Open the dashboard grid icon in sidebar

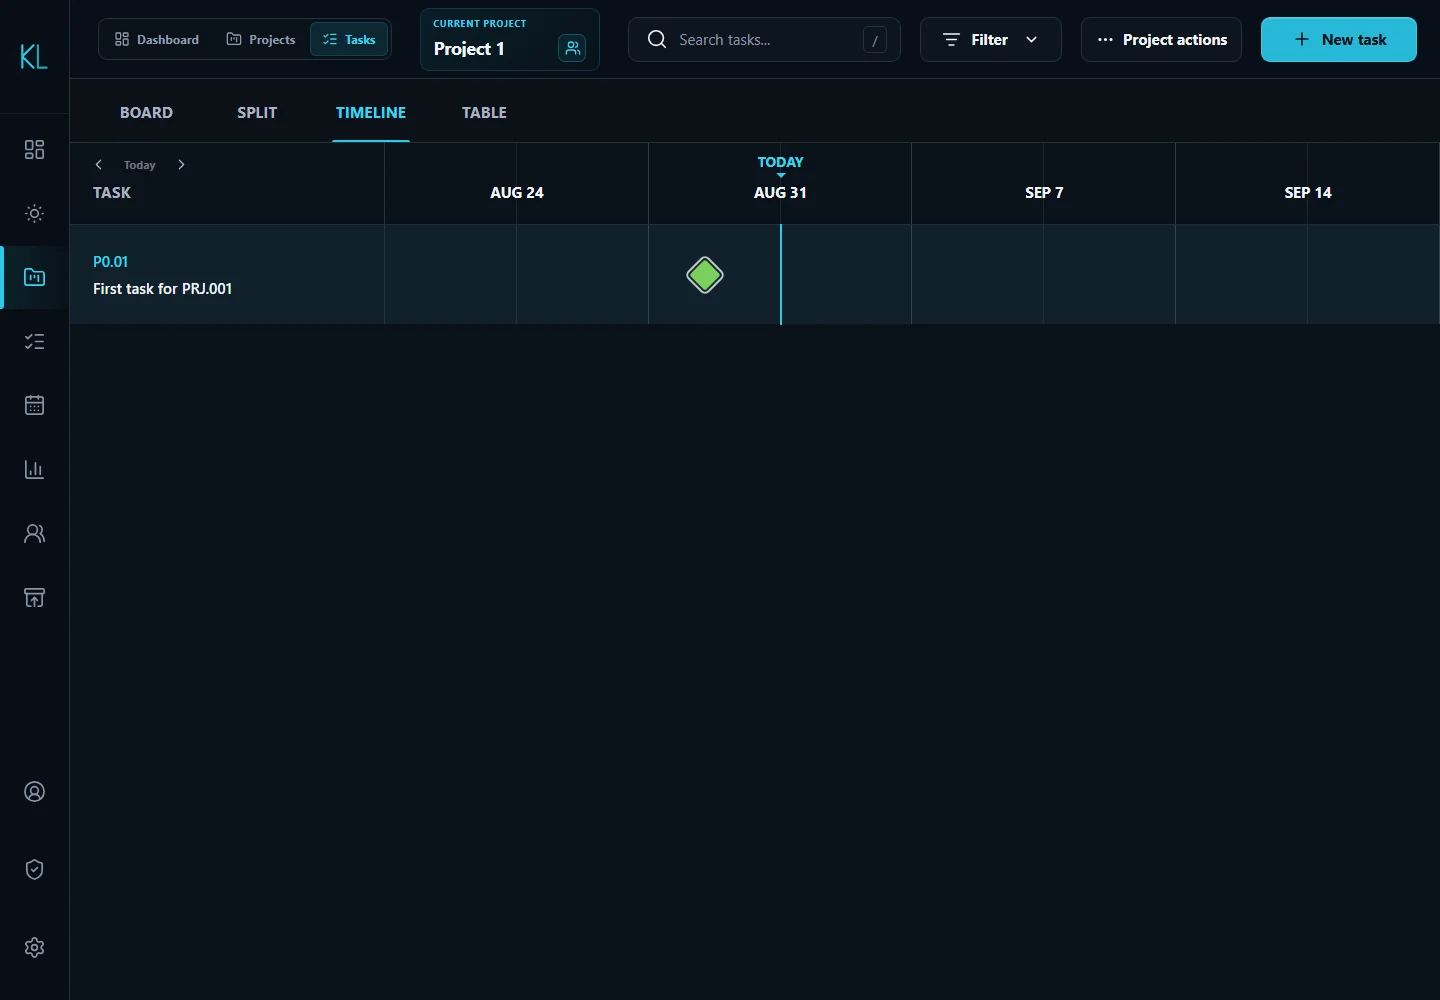(x=34, y=149)
